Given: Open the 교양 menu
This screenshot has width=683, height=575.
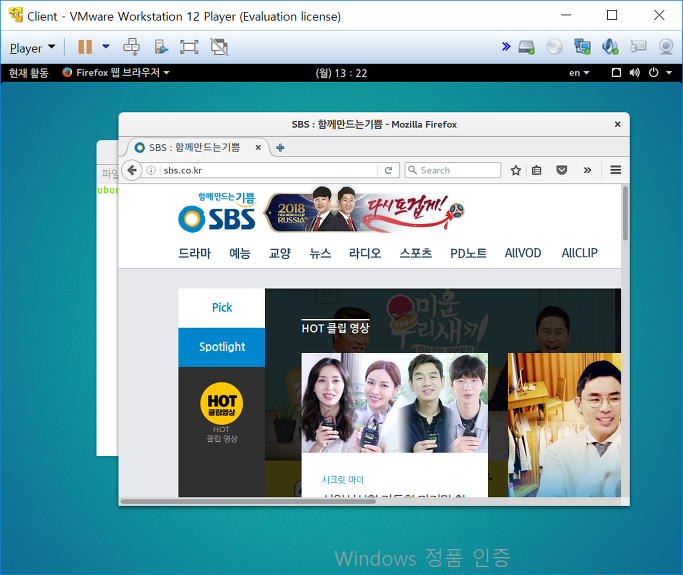Looking at the screenshot, I should (x=280, y=253).
